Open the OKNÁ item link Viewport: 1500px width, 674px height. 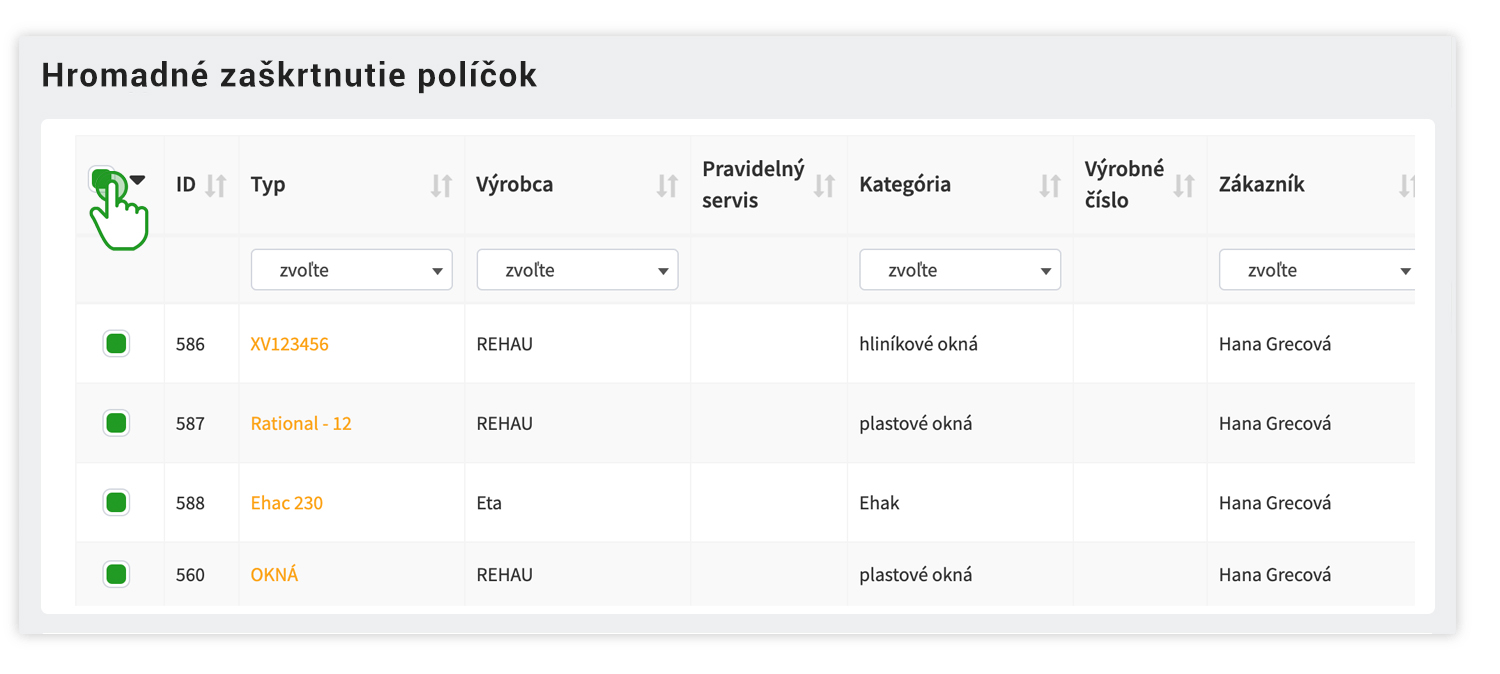coord(274,574)
